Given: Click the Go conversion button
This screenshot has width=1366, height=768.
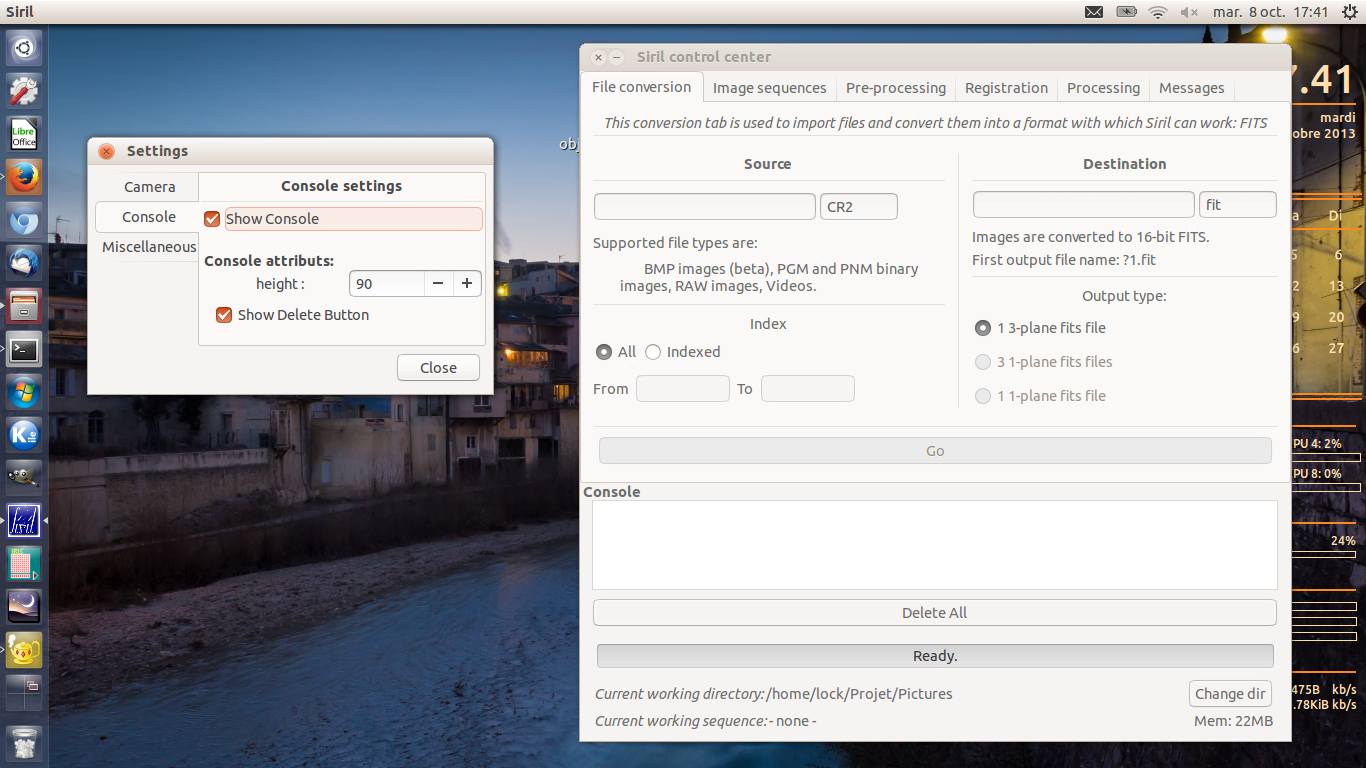Looking at the screenshot, I should point(935,451).
